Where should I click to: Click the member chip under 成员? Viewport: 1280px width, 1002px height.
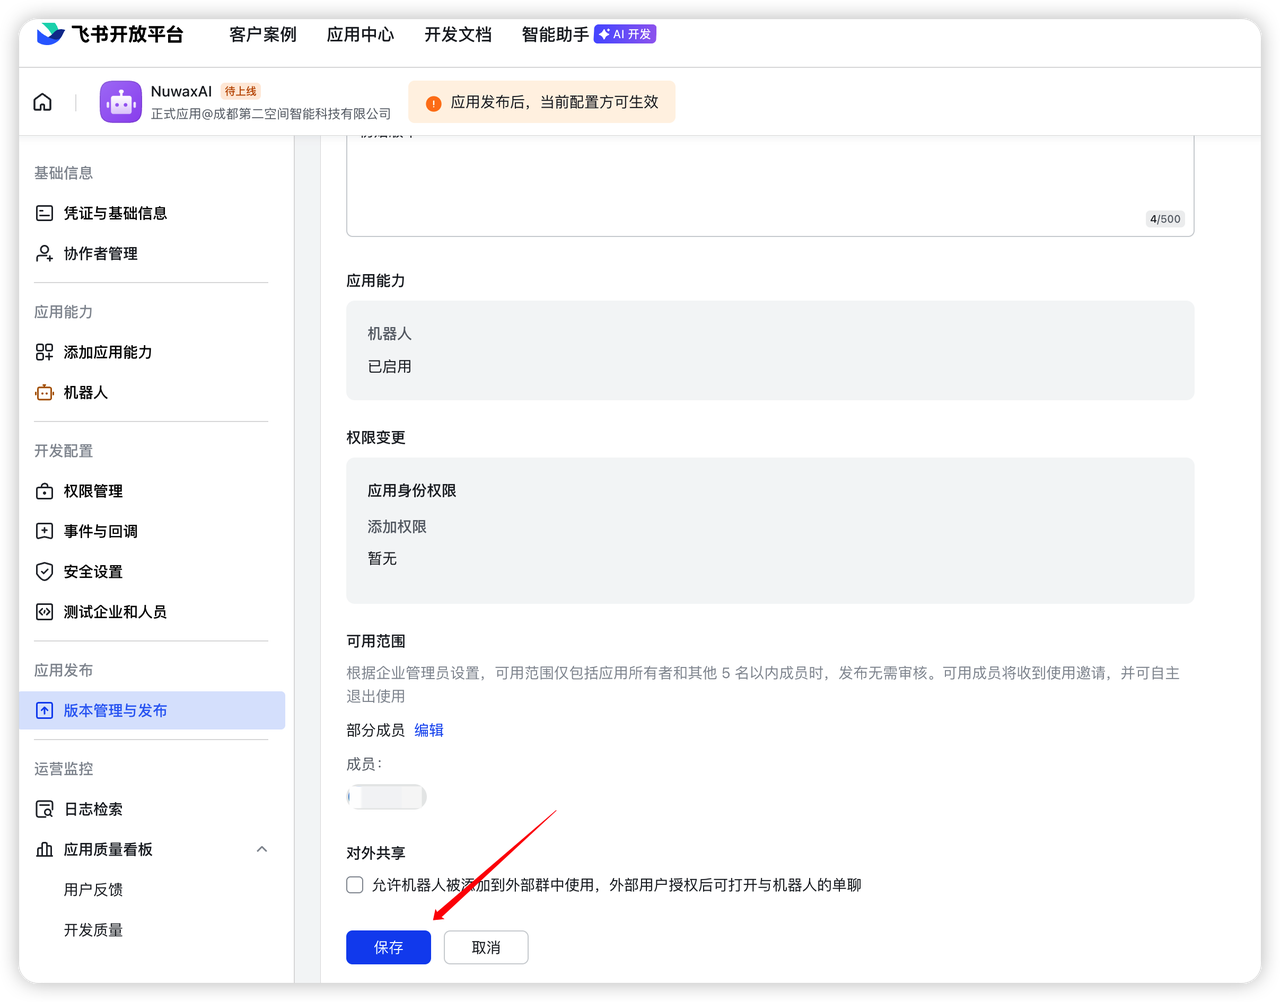click(387, 797)
